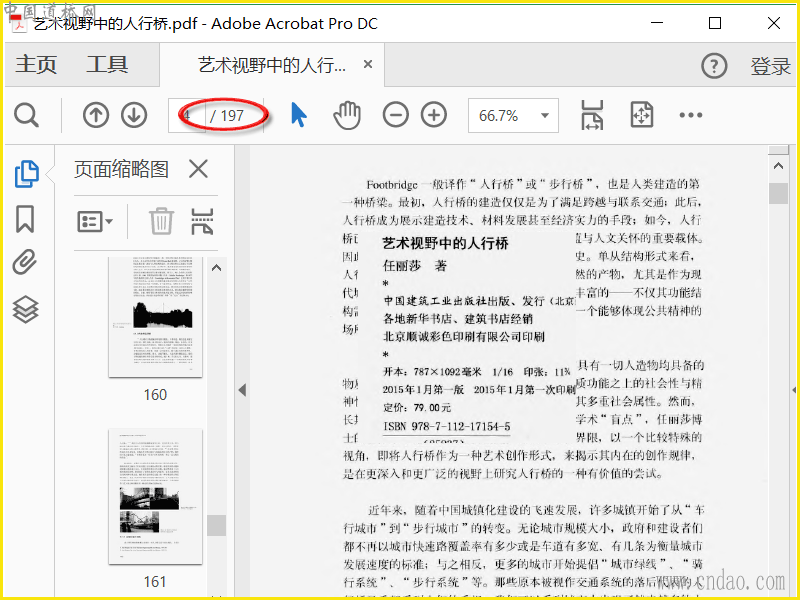Open the search magnifier tool
Screen dimensions: 800x600
(x=26, y=115)
